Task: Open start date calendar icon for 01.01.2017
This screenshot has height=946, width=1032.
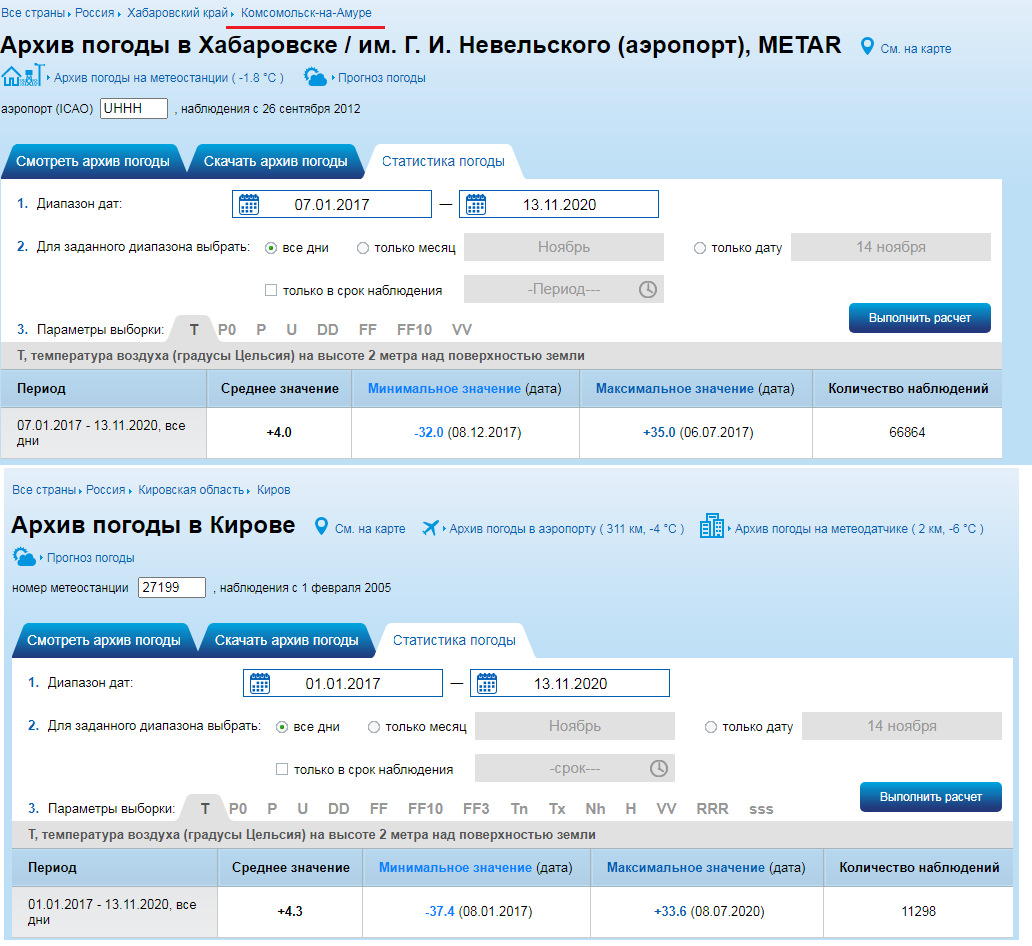Action: (260, 683)
